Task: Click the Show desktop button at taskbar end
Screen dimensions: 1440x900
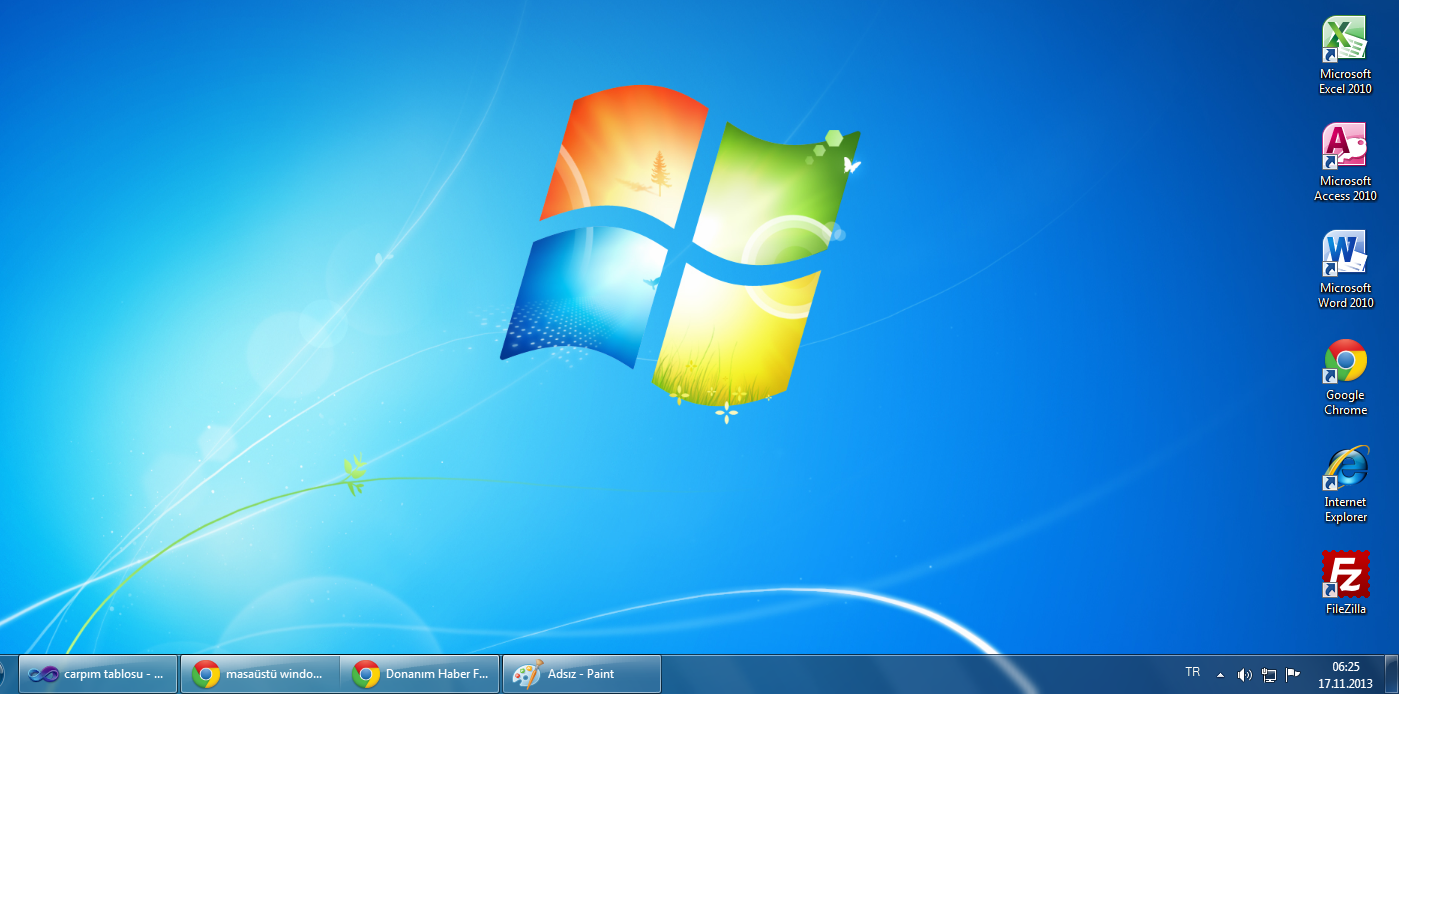Action: pos(1391,674)
